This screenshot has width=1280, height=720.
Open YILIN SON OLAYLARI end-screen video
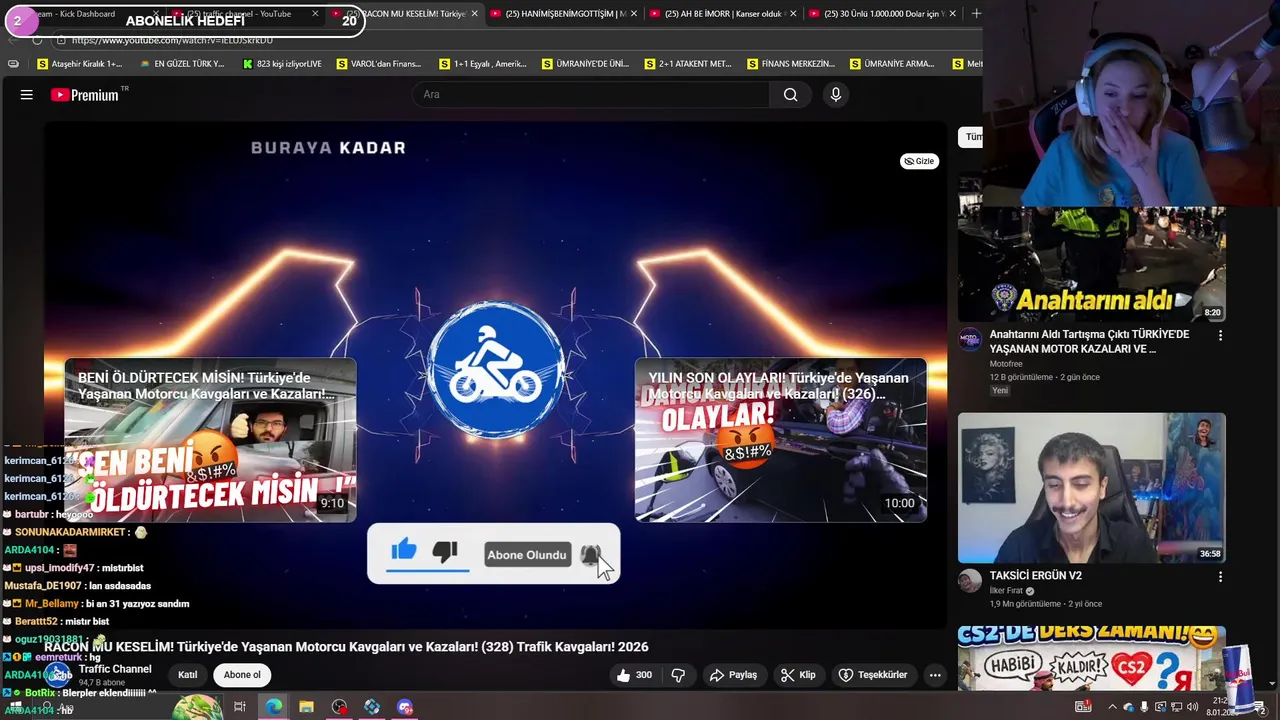780,440
